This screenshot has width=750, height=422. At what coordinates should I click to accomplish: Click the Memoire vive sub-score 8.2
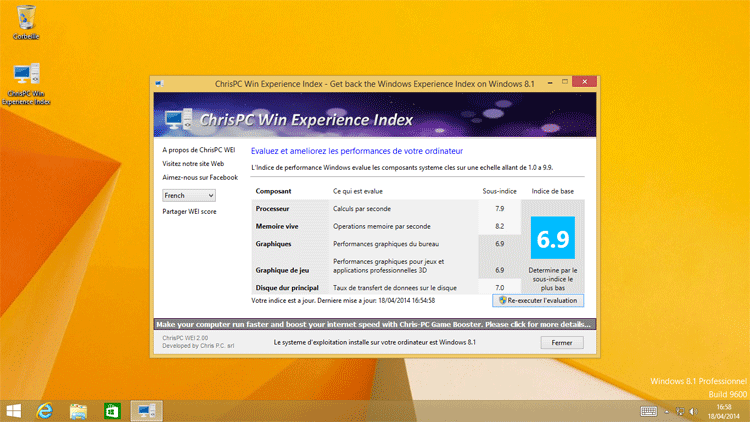tap(499, 226)
